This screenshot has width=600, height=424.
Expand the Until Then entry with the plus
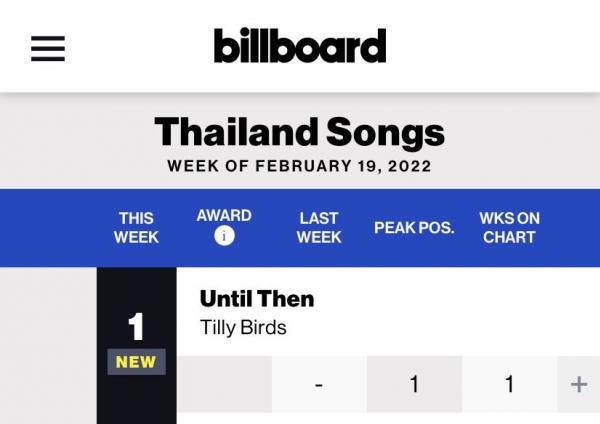pos(579,384)
